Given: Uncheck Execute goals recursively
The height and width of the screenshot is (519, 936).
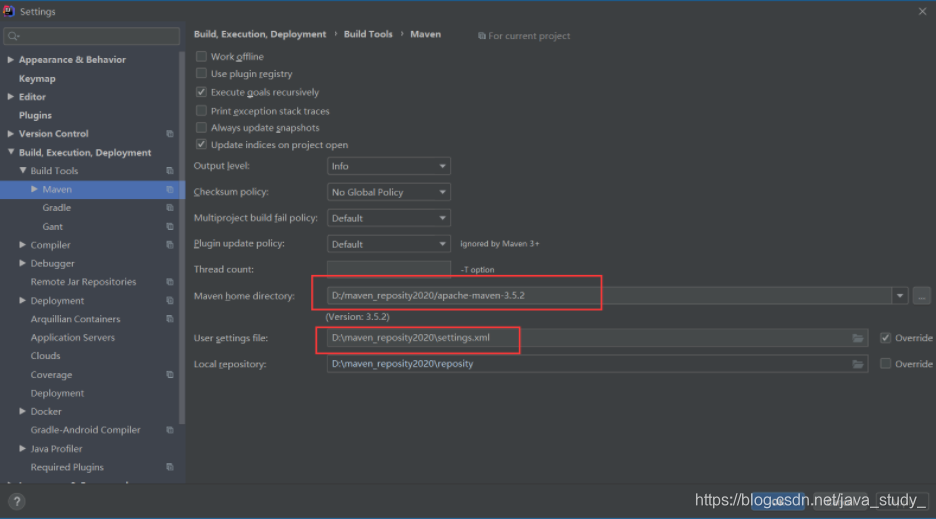Looking at the screenshot, I should pos(201,92).
